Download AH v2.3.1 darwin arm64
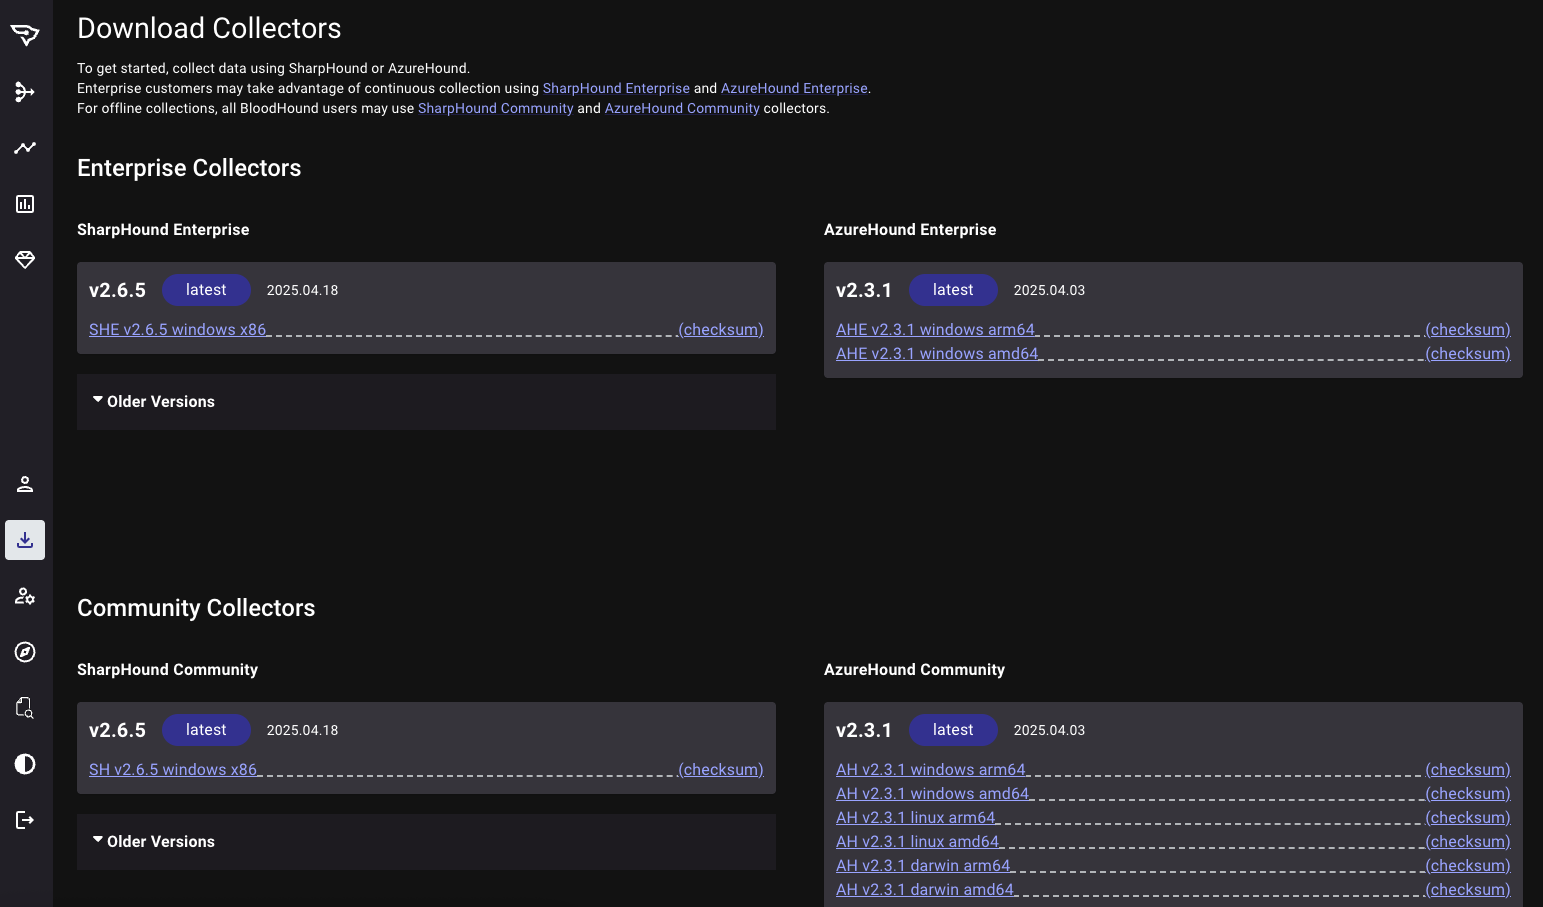This screenshot has width=1543, height=907. point(923,865)
